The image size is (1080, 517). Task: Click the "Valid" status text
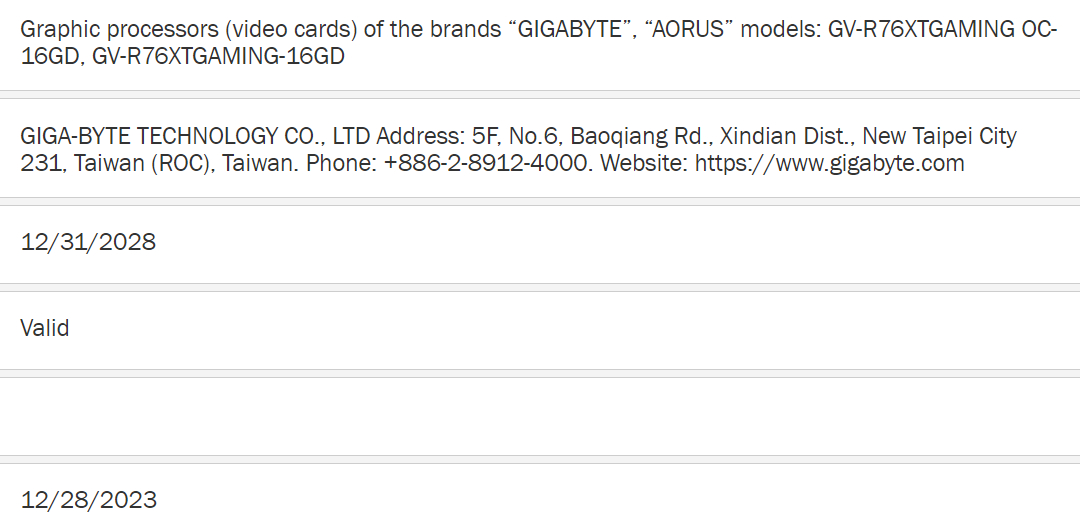coord(45,328)
